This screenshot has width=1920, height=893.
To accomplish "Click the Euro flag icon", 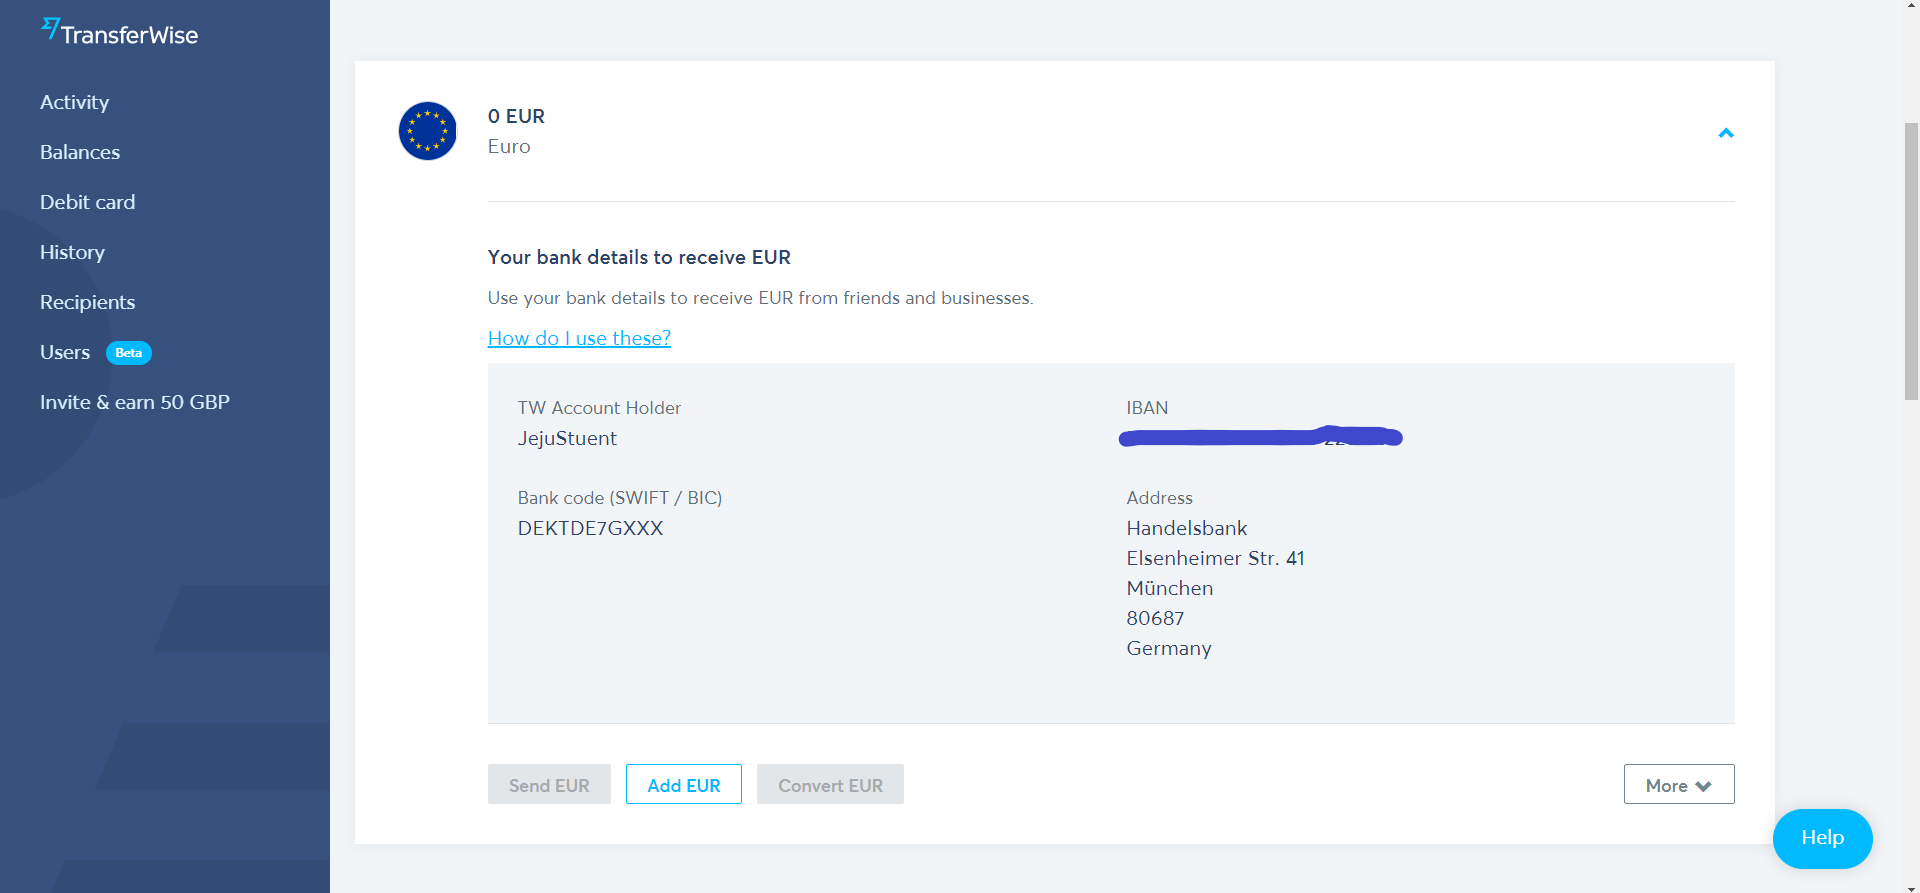I will coord(428,131).
